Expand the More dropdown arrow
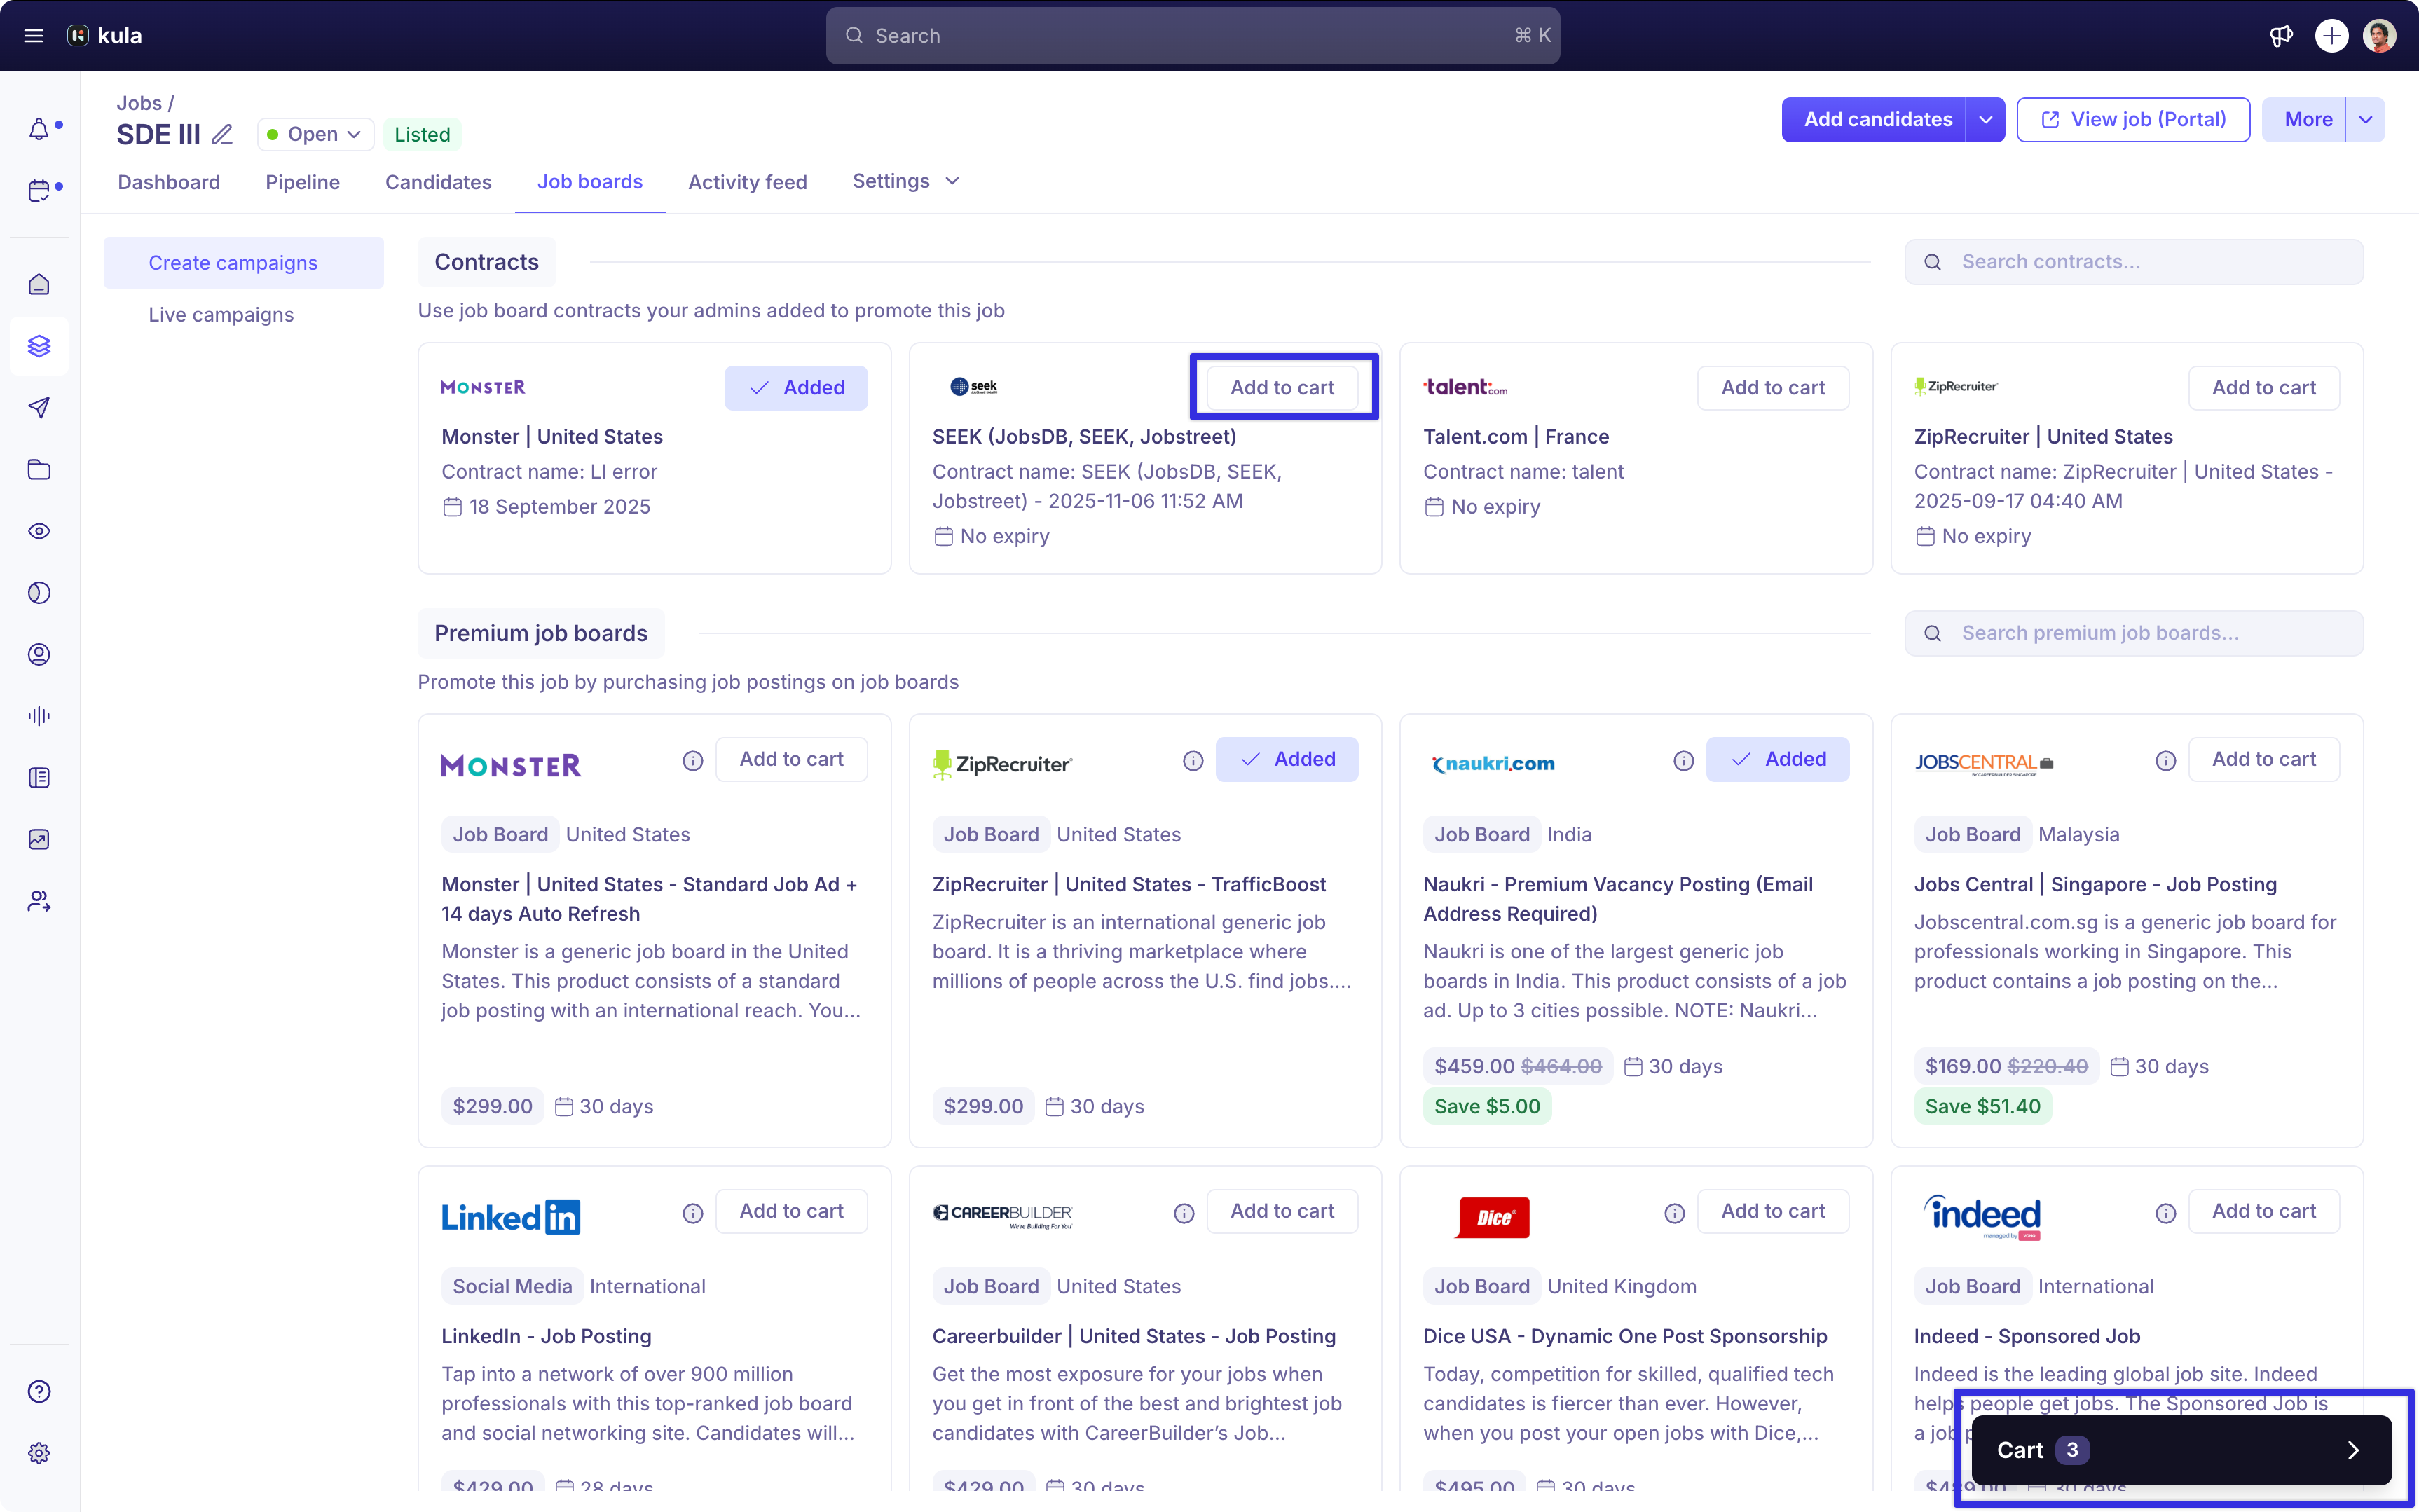Viewport: 2419px width, 1512px height. [x=2365, y=120]
